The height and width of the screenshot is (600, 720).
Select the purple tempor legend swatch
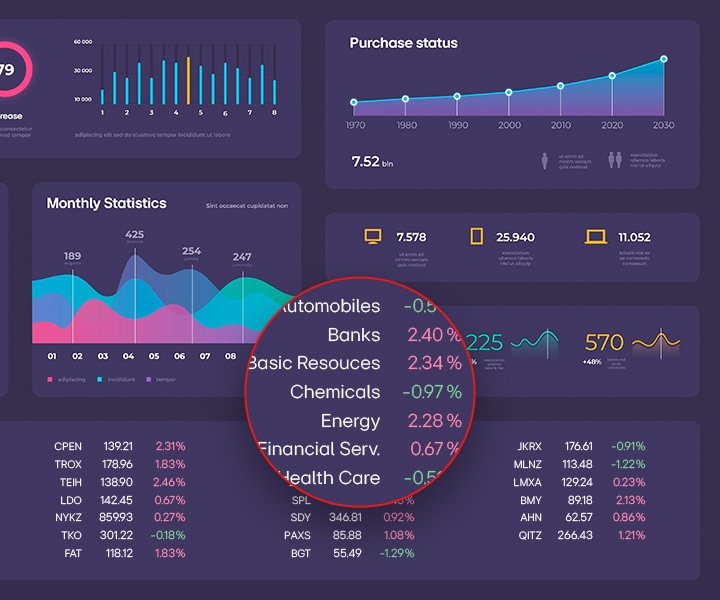148,380
